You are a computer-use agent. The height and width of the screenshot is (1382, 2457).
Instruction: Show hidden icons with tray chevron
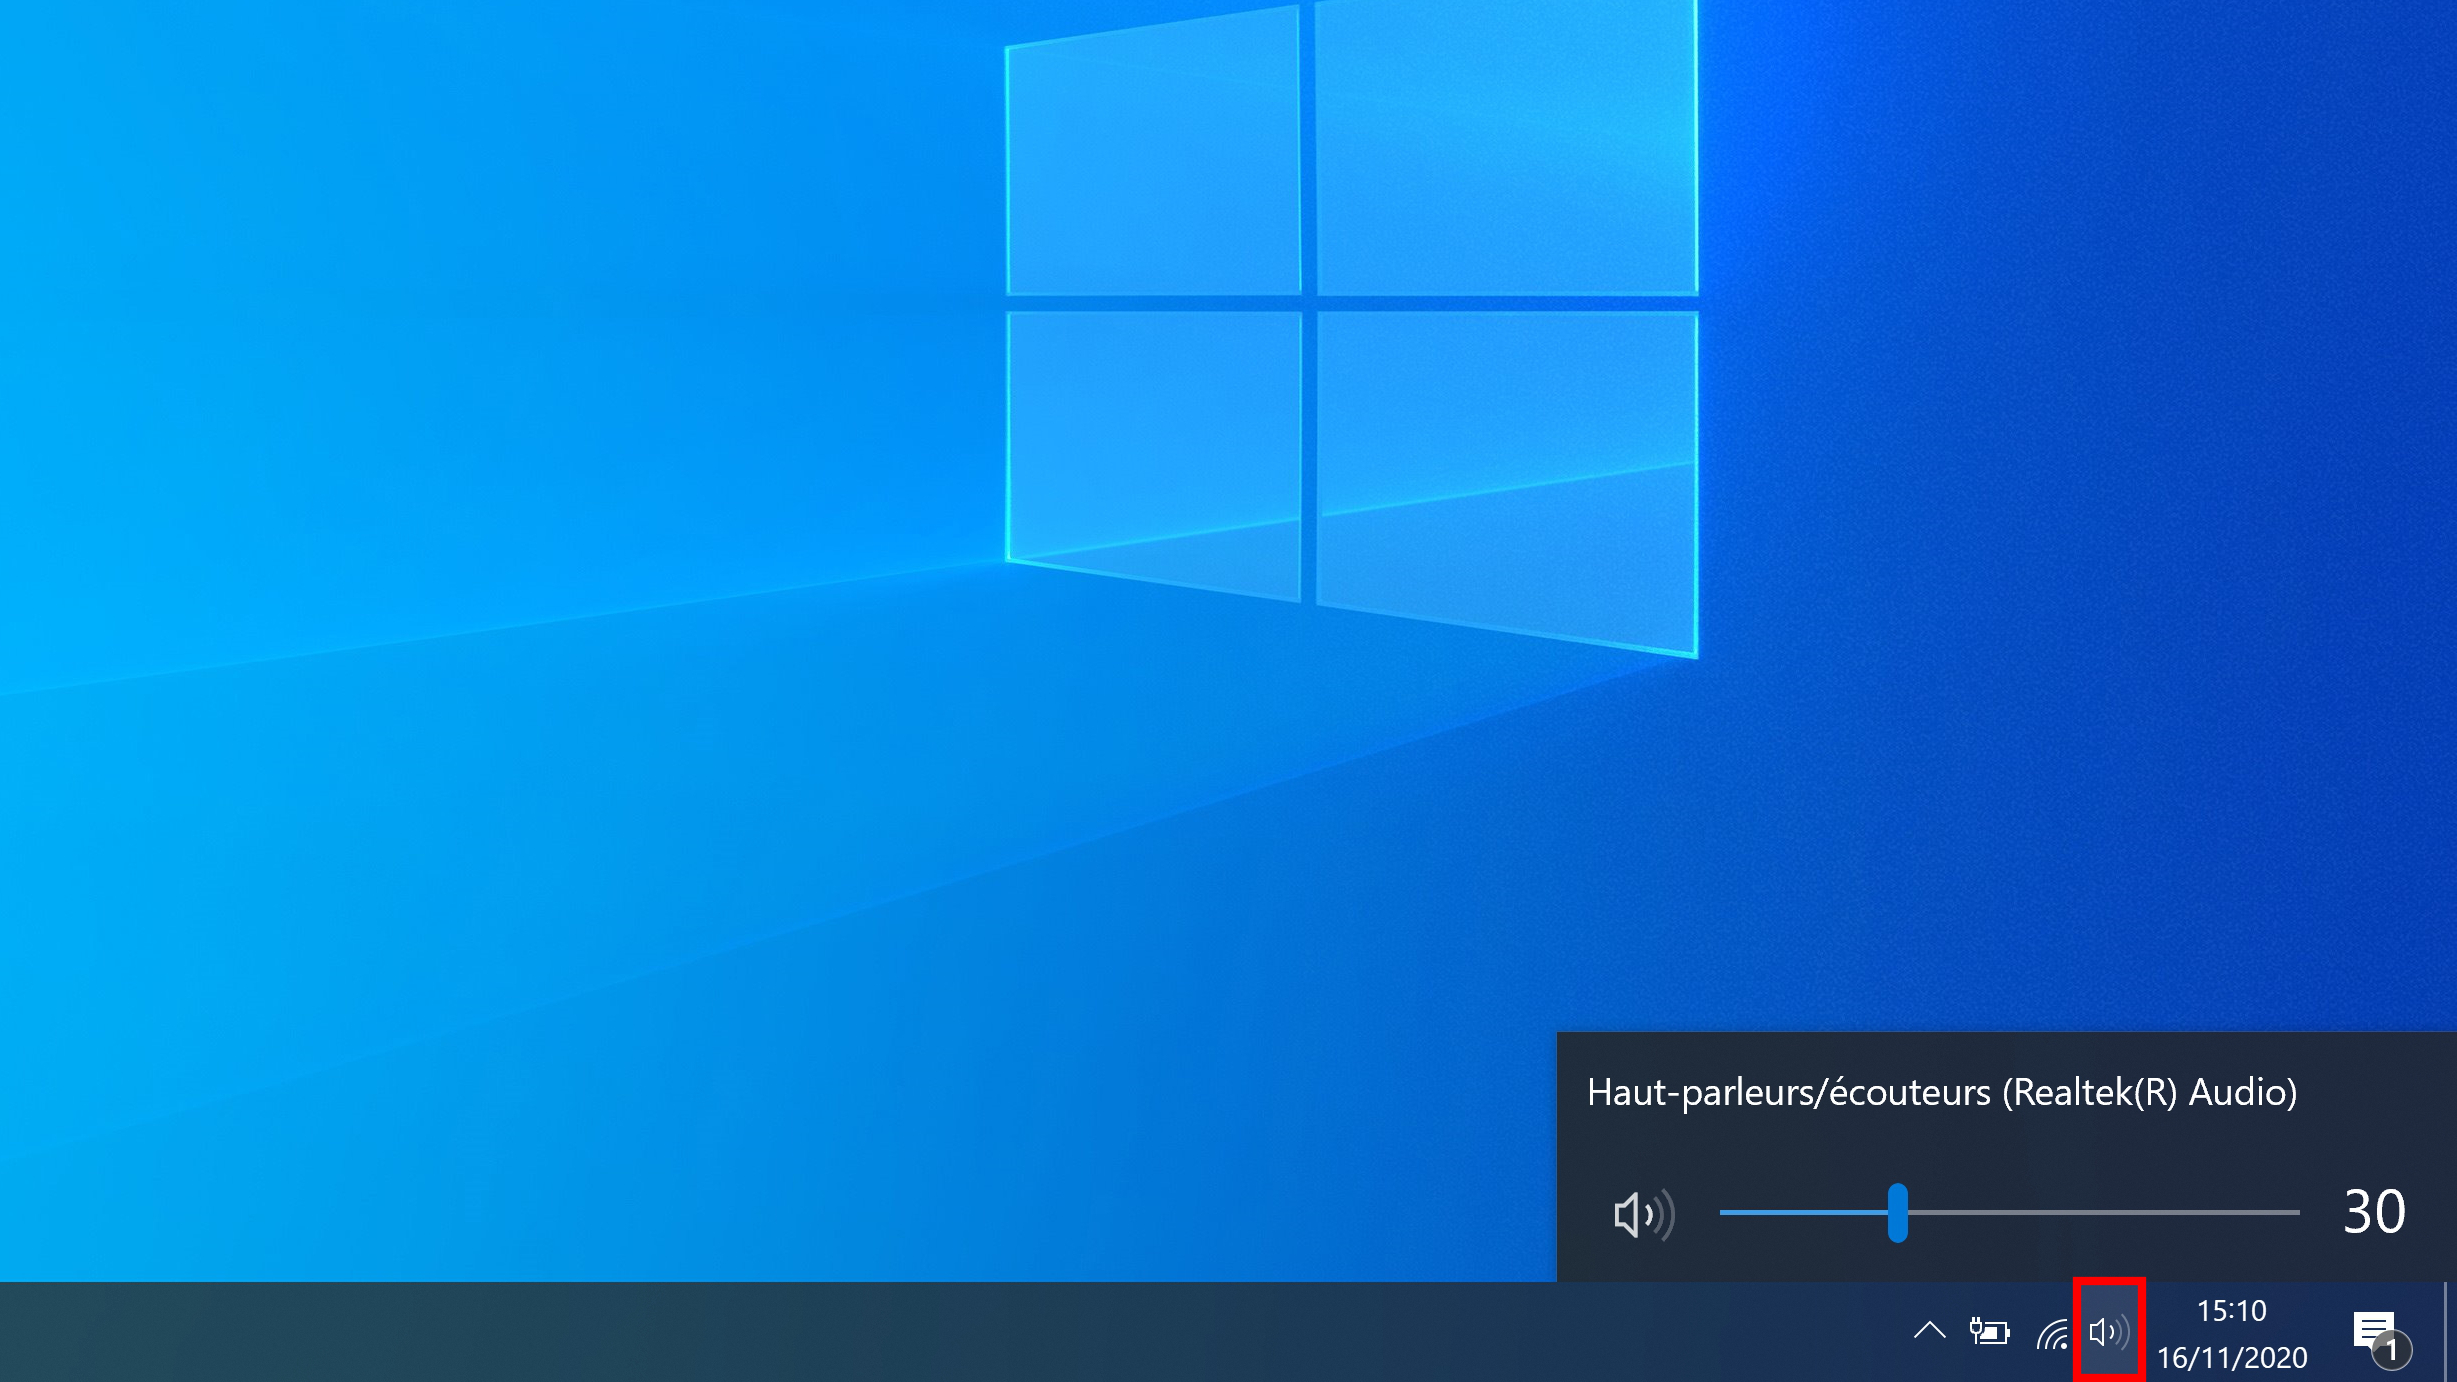point(1930,1331)
